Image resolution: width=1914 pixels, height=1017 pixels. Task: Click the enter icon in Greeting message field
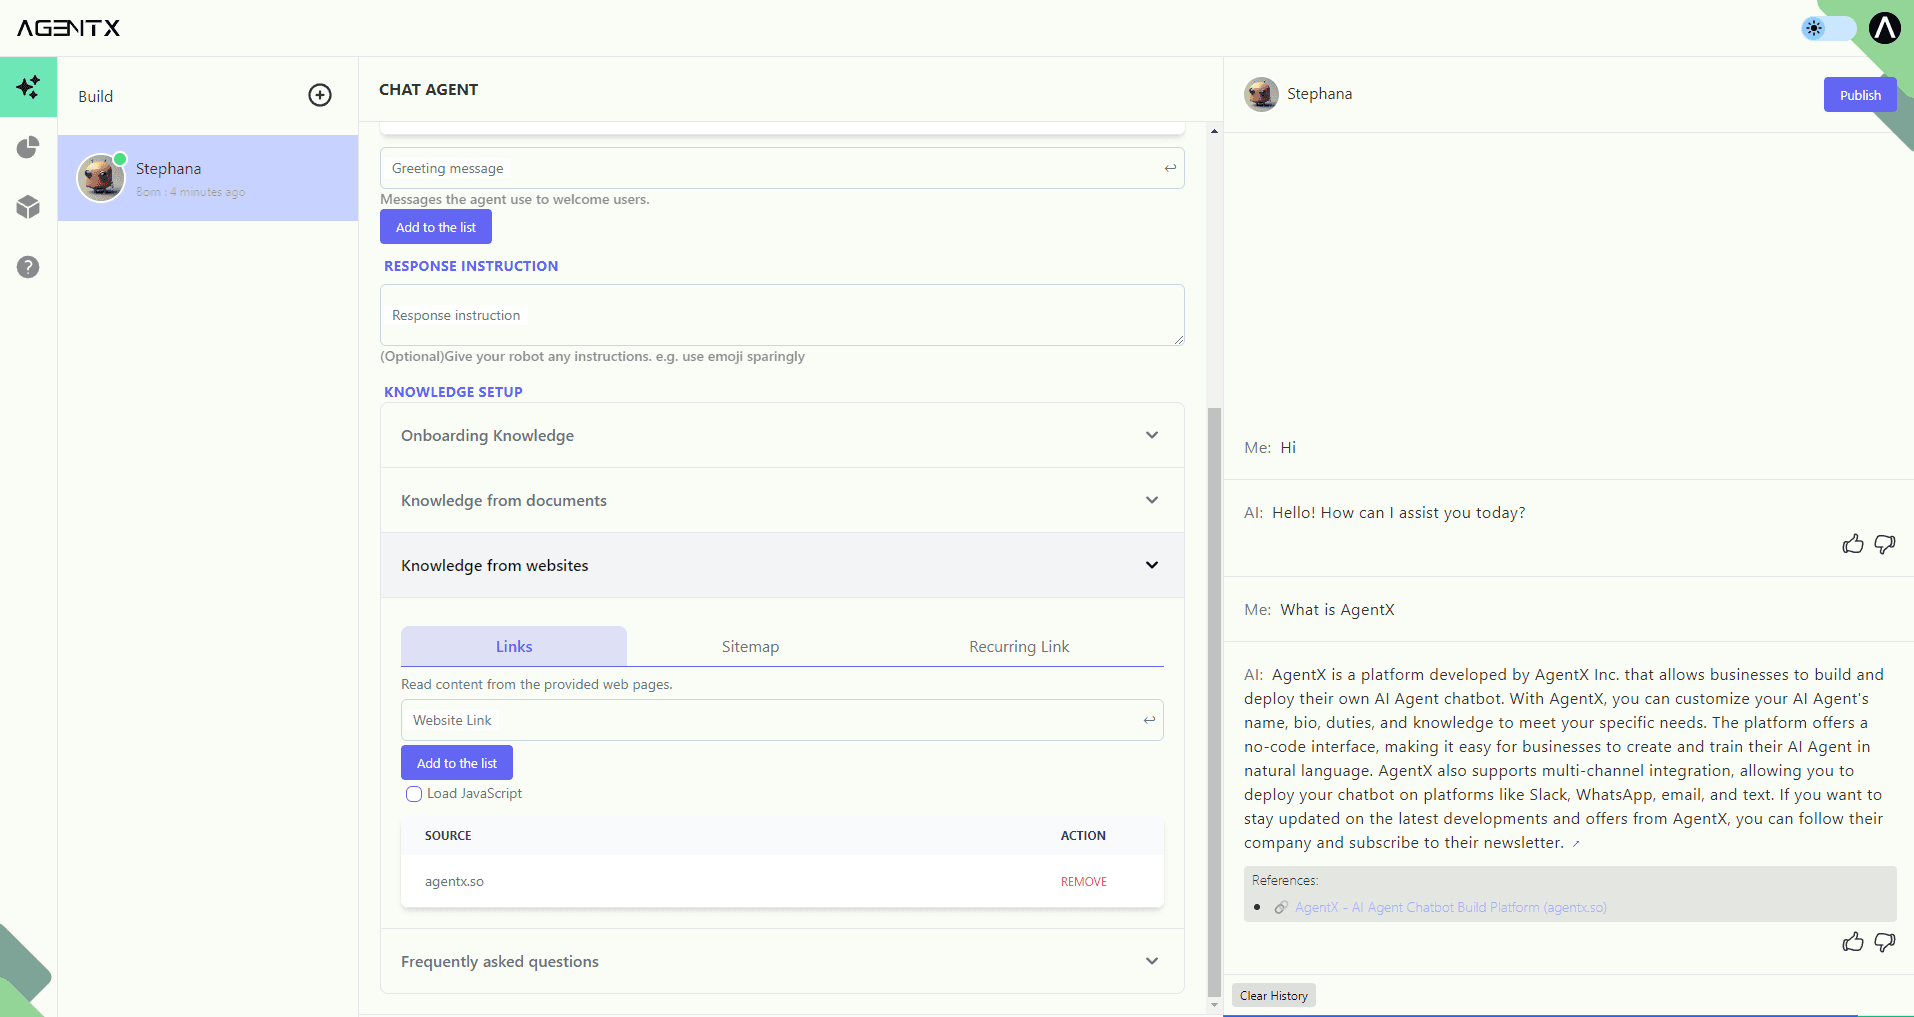point(1170,168)
